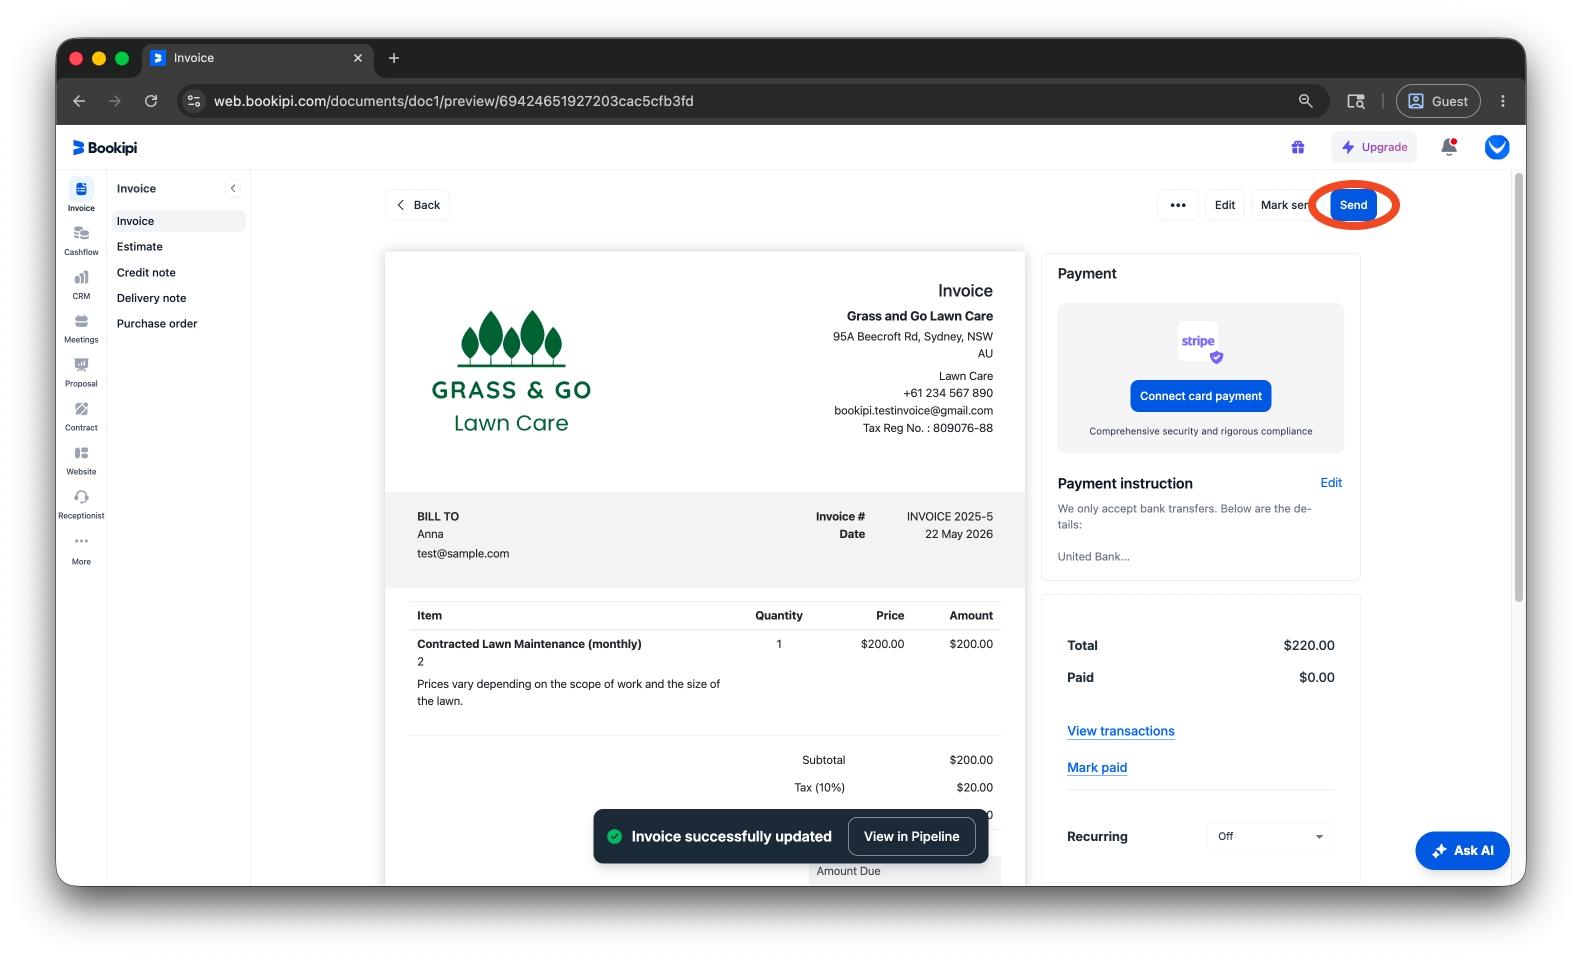Open the Invoice module in sidebar

81,195
